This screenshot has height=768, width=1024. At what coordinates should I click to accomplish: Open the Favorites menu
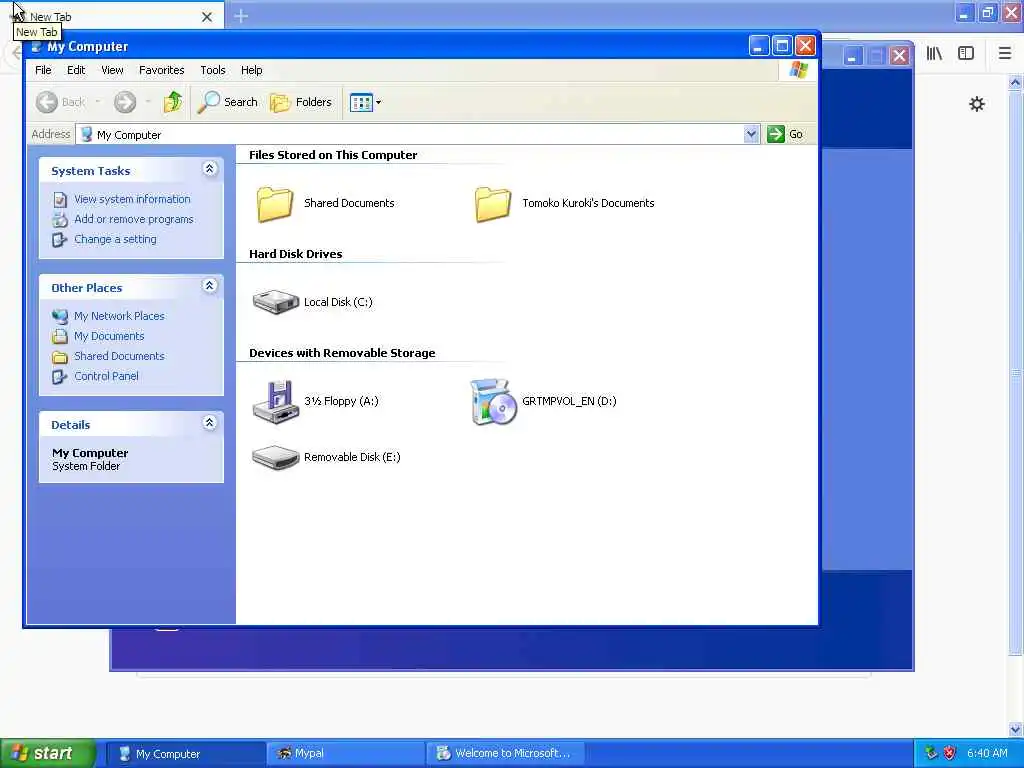point(161,70)
